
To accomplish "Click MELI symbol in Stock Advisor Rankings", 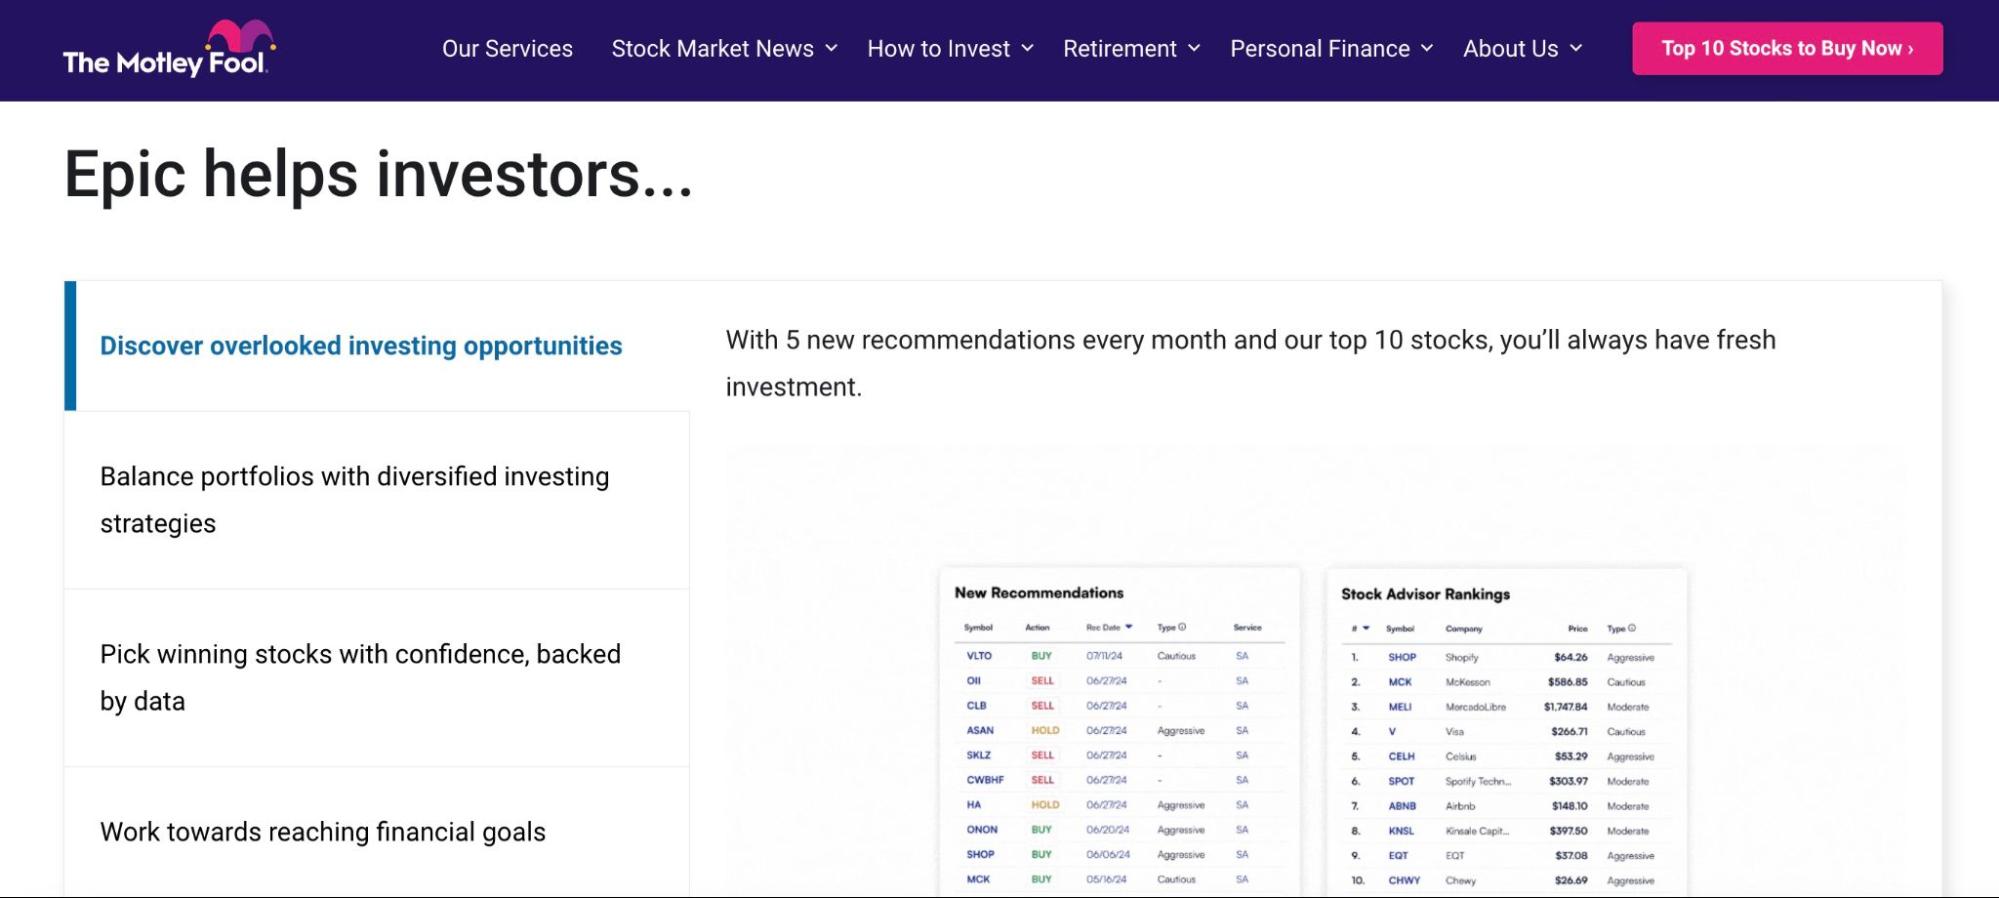I will [x=1400, y=706].
